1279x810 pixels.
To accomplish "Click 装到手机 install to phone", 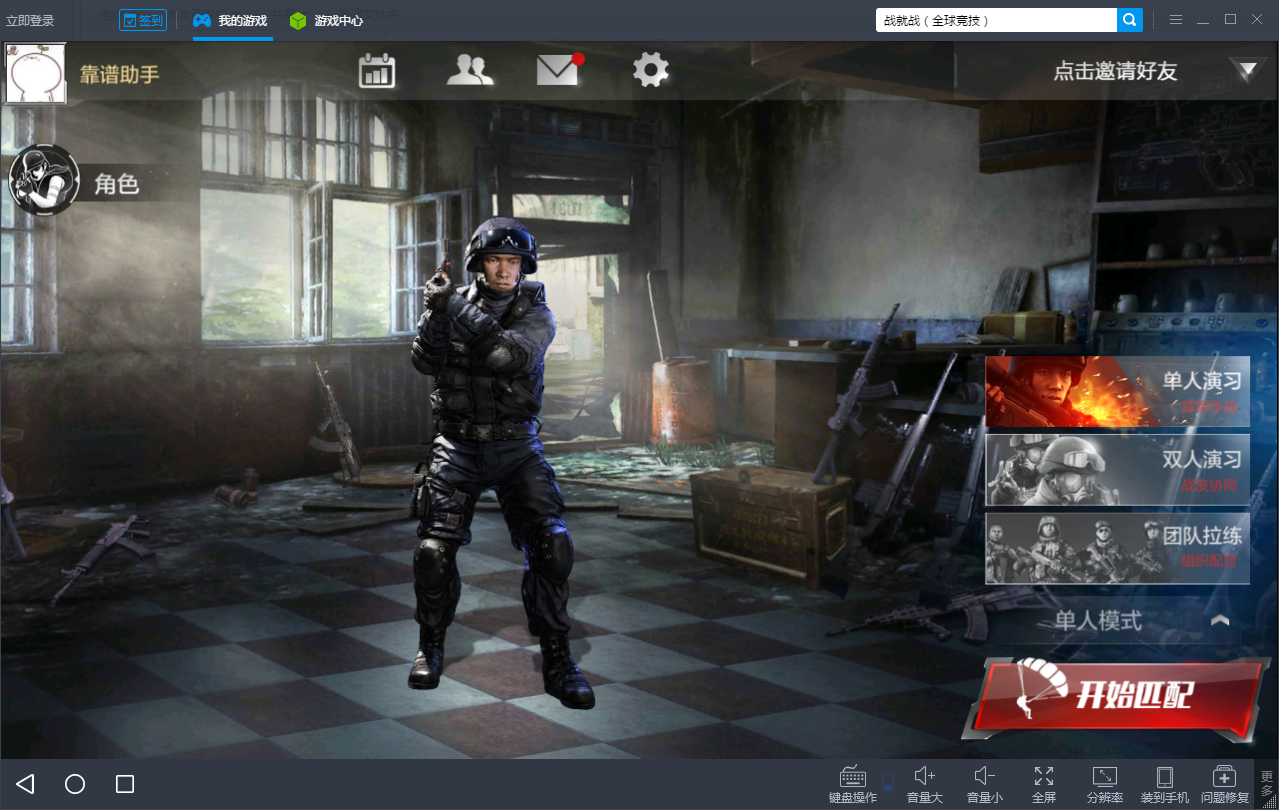I will [1165, 785].
